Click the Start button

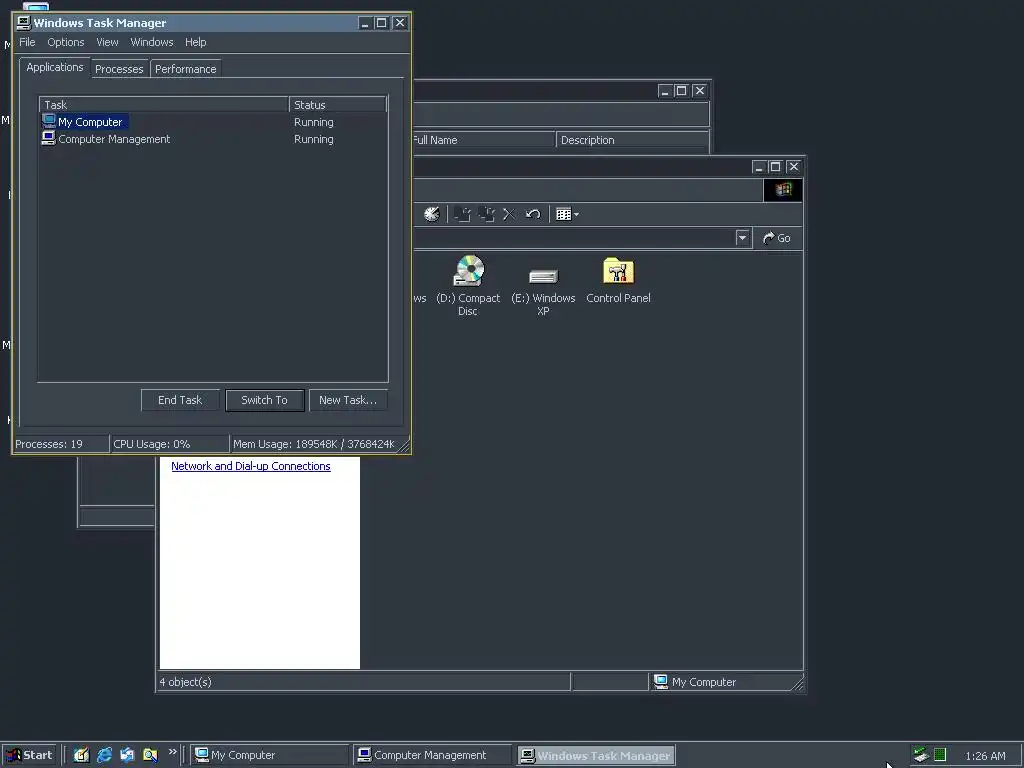point(29,755)
